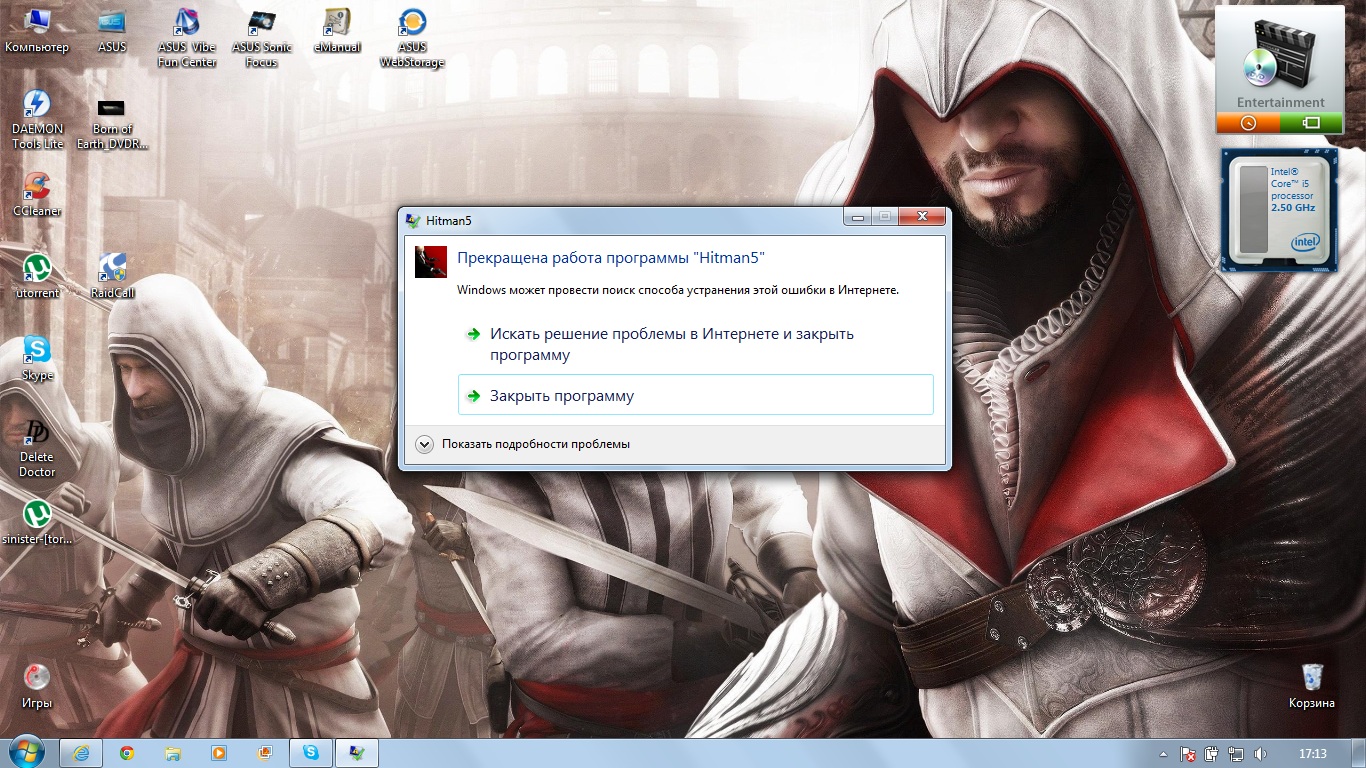
Task: Select the sinister torrent file icon
Action: point(37,522)
